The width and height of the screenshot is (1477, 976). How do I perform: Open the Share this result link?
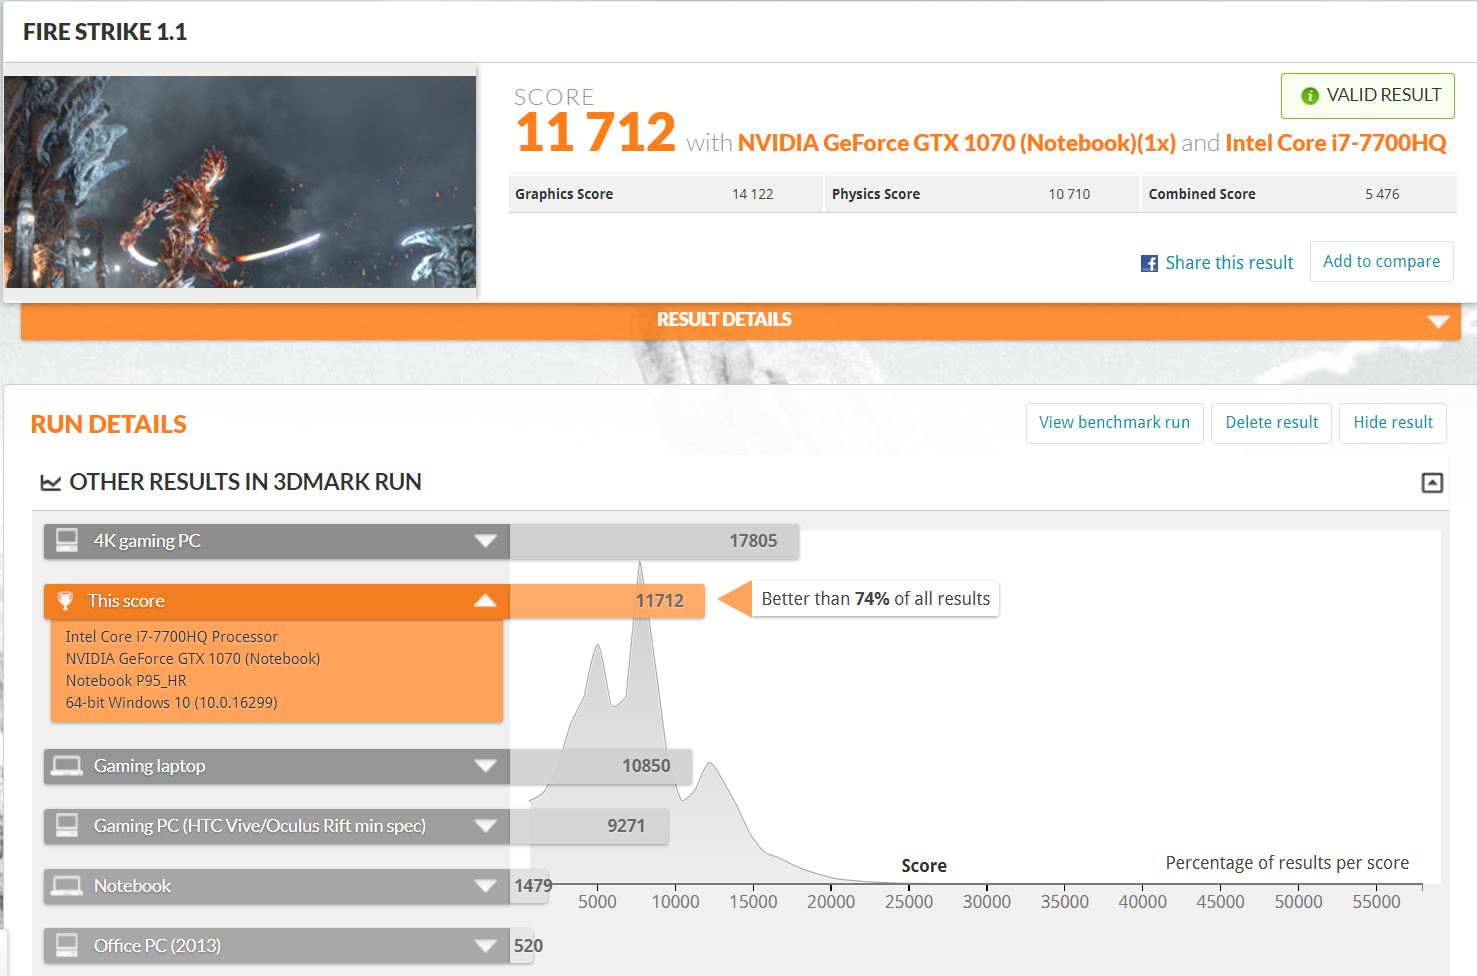1229,263
